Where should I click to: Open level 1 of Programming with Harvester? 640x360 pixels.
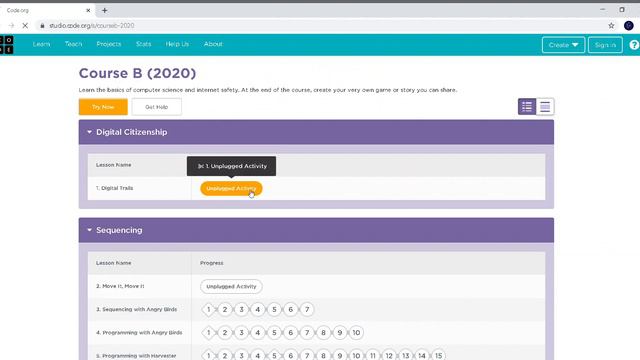tap(209, 355)
